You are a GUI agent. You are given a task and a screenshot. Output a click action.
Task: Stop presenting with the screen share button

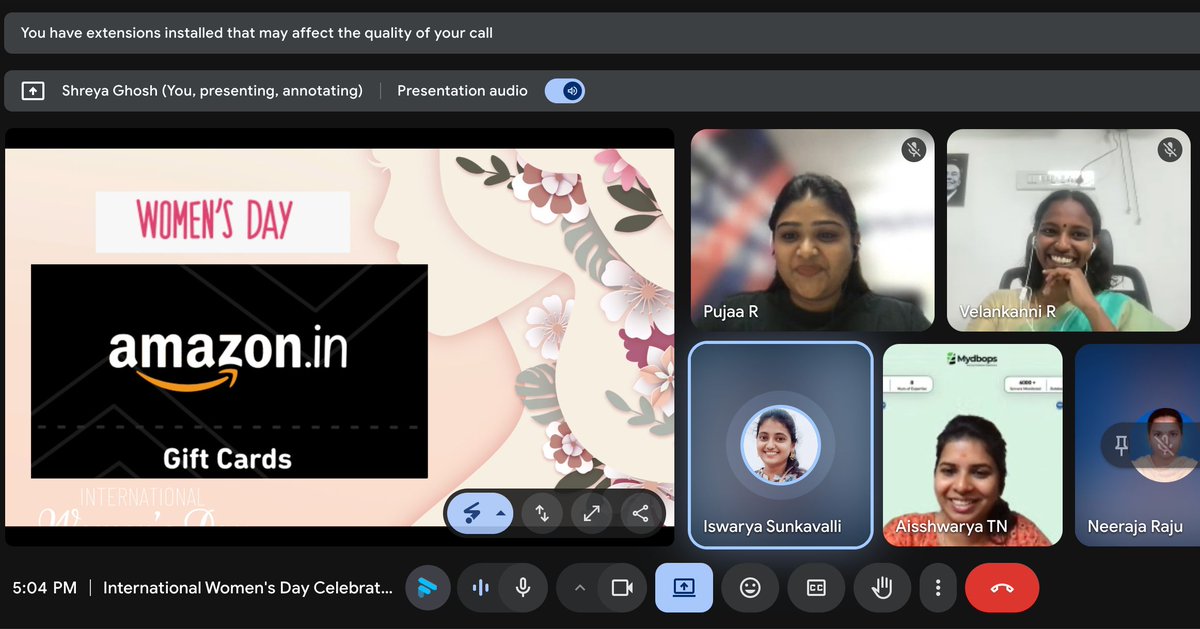point(684,588)
